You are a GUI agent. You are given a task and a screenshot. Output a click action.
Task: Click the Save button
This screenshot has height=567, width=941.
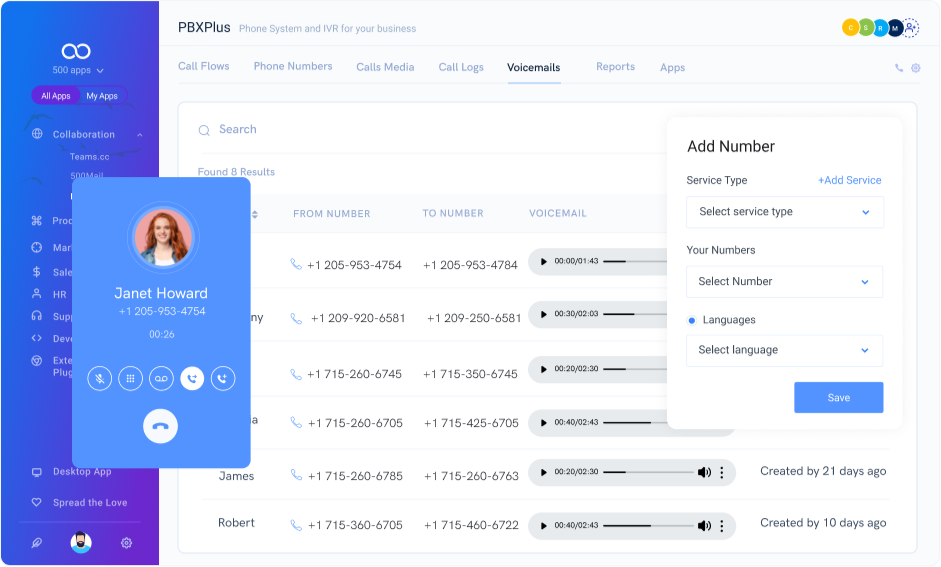[838, 398]
